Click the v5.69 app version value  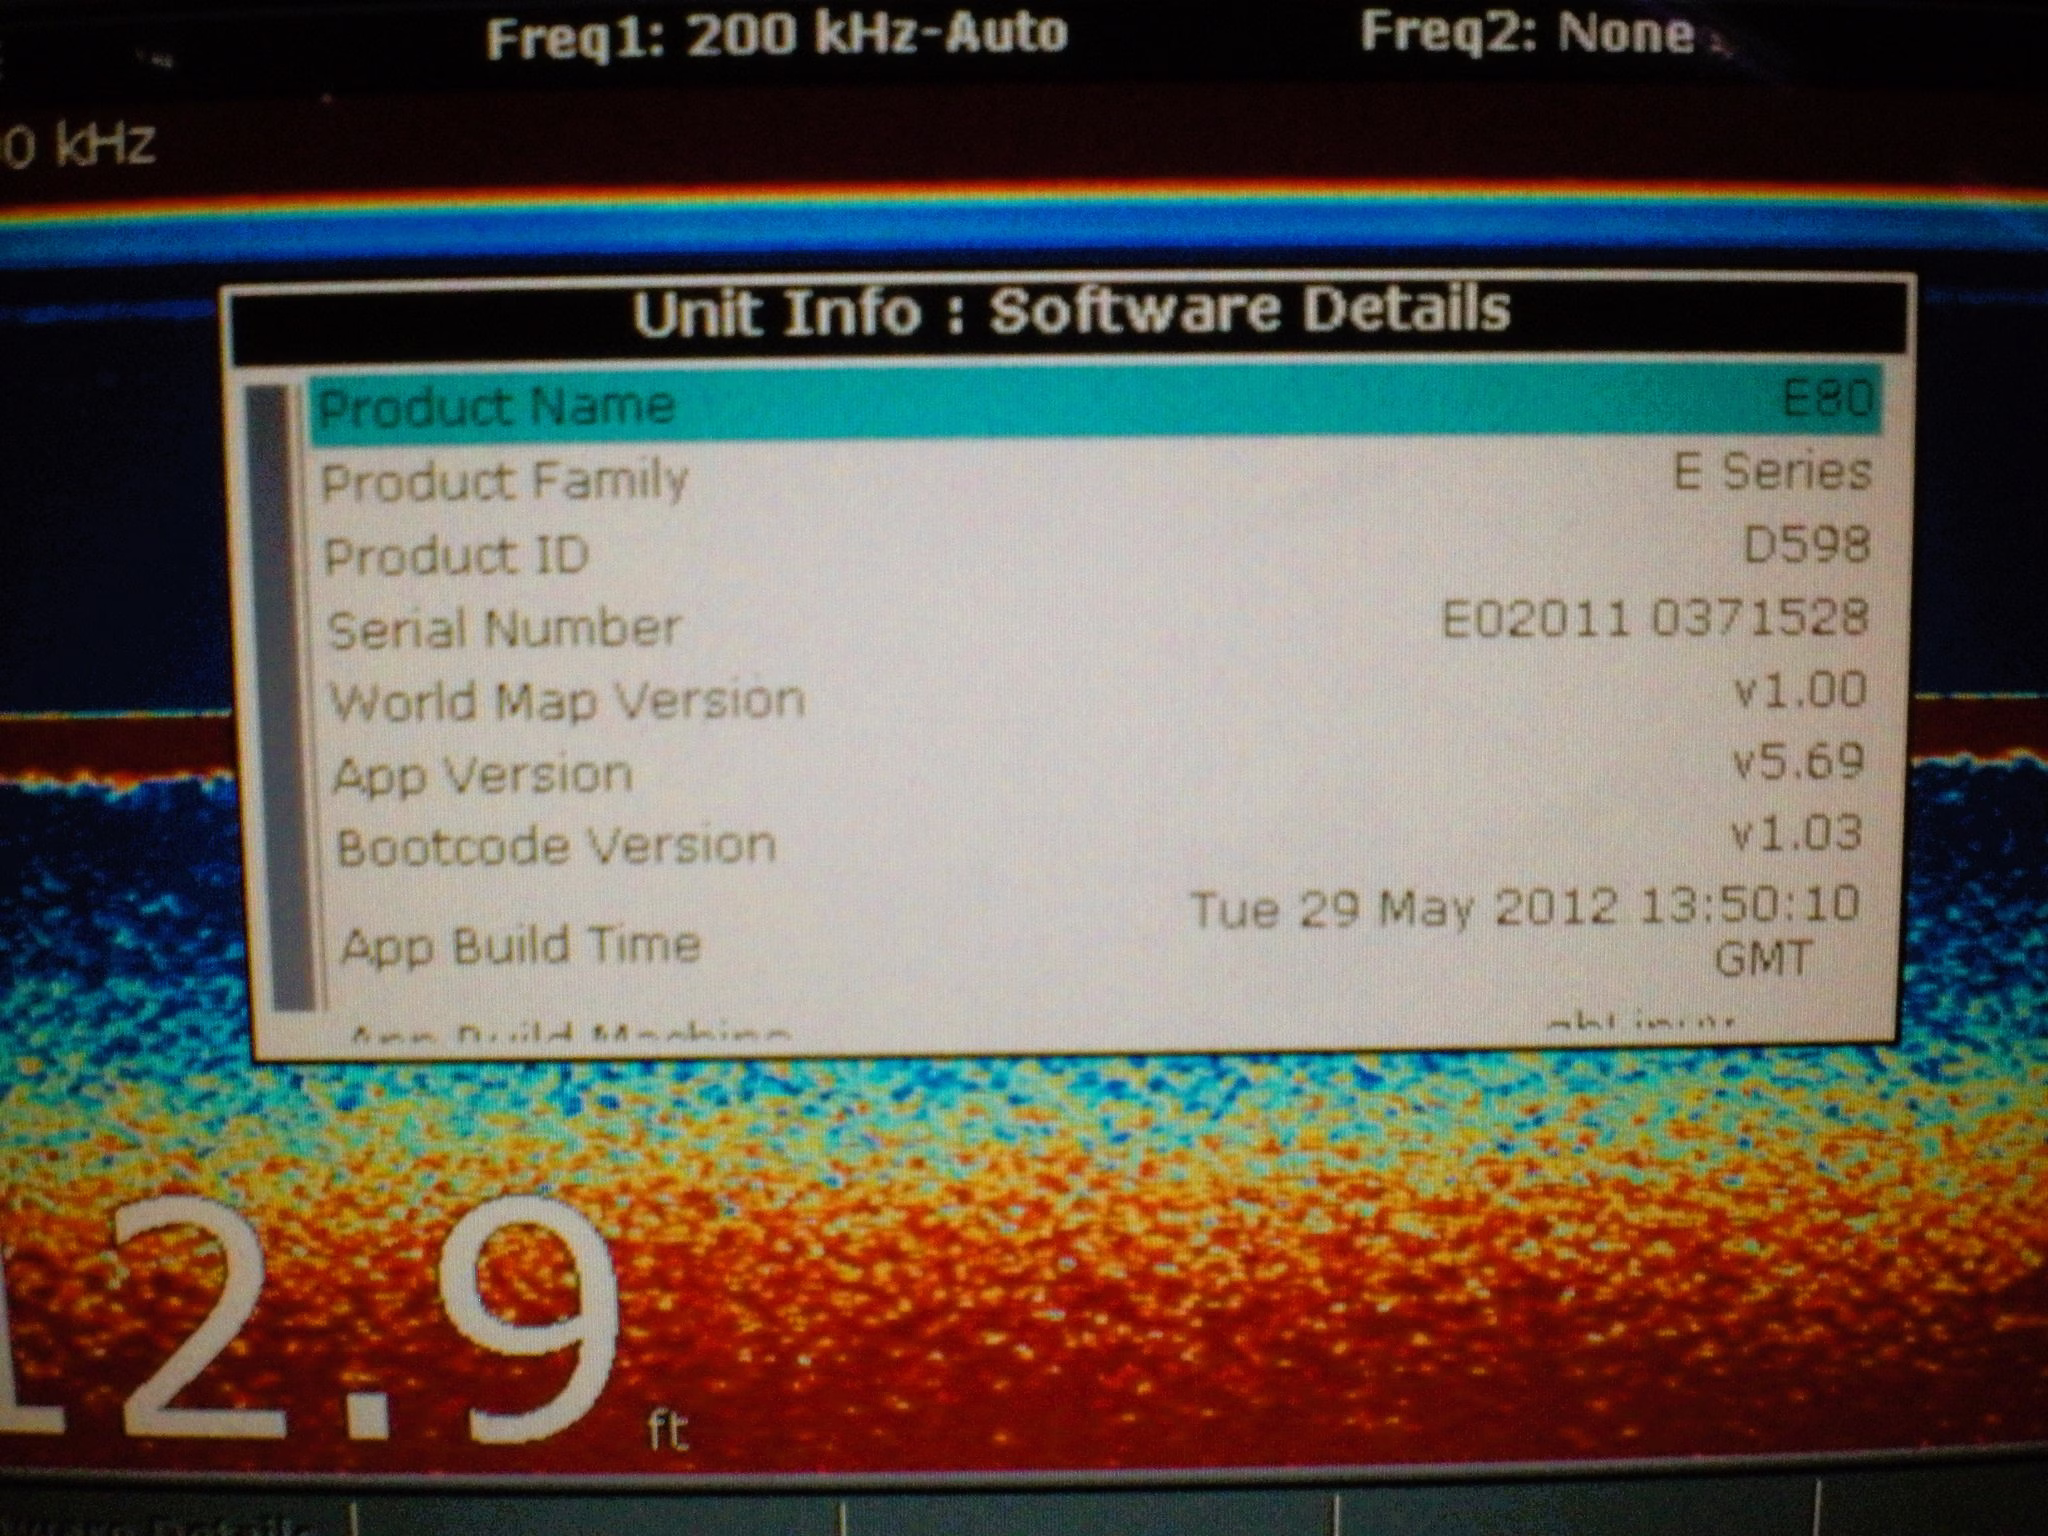(1798, 762)
